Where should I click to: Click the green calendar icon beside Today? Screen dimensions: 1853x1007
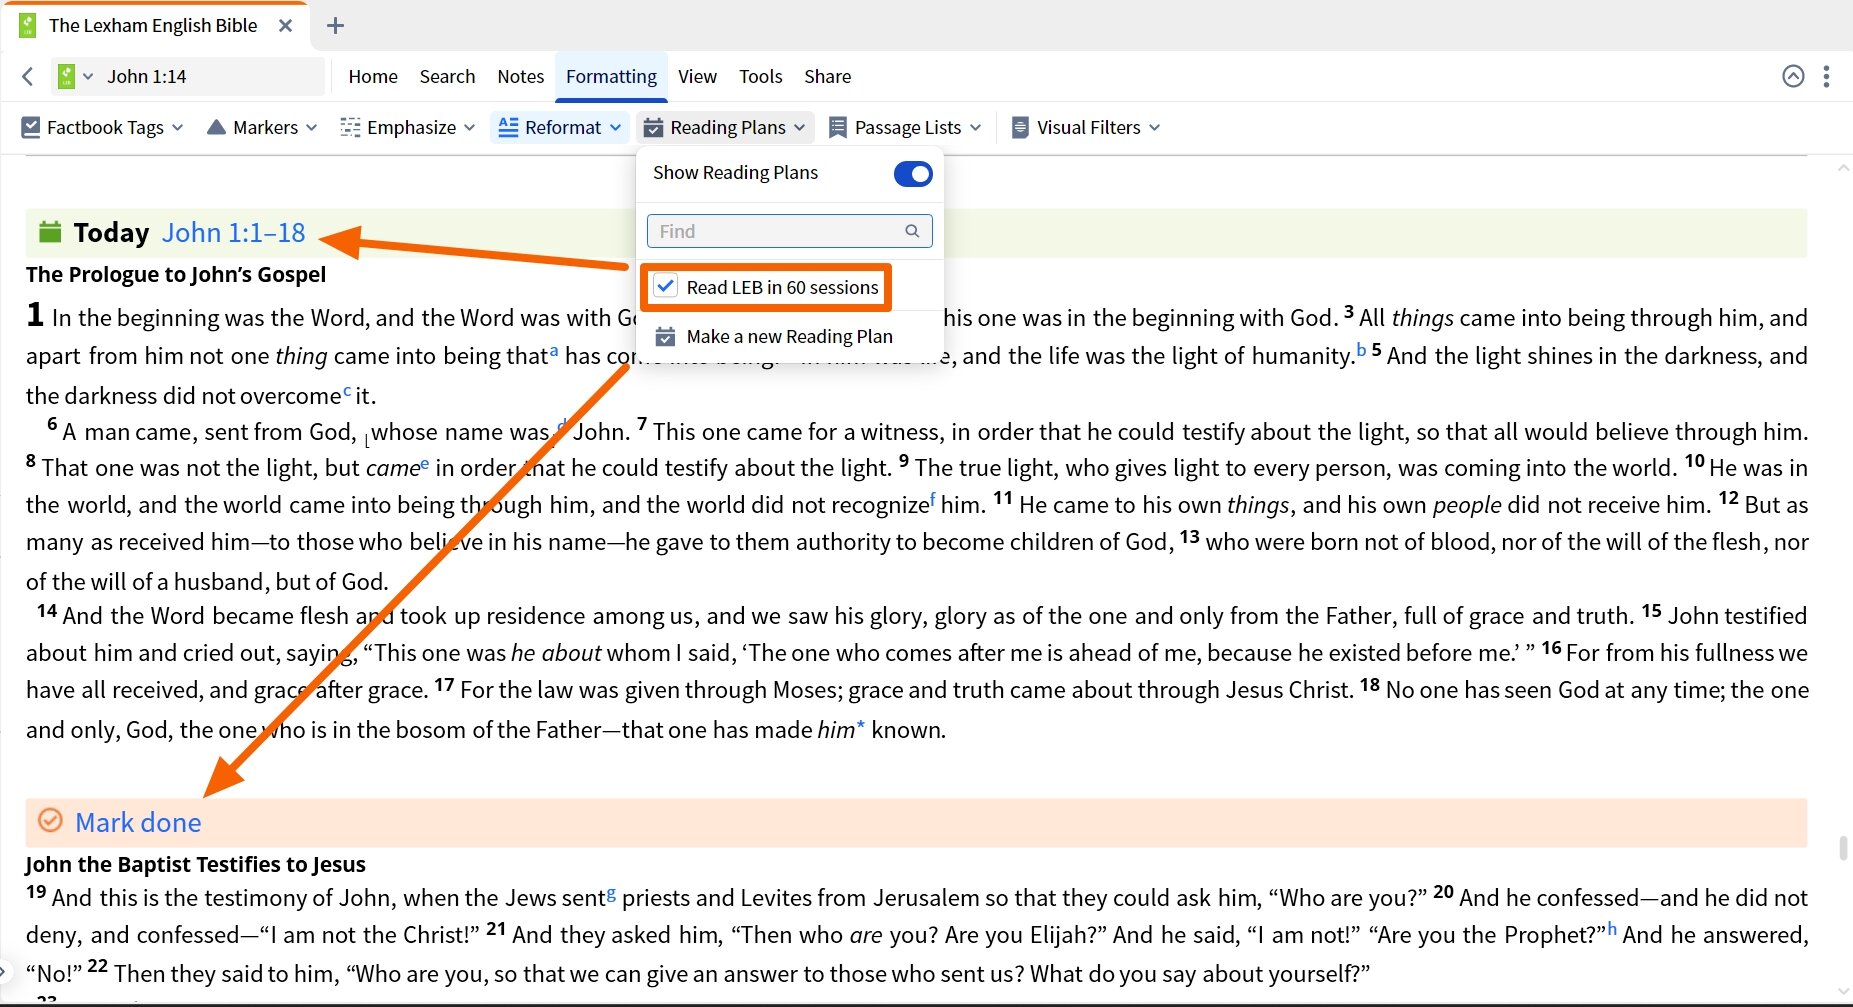click(x=50, y=232)
